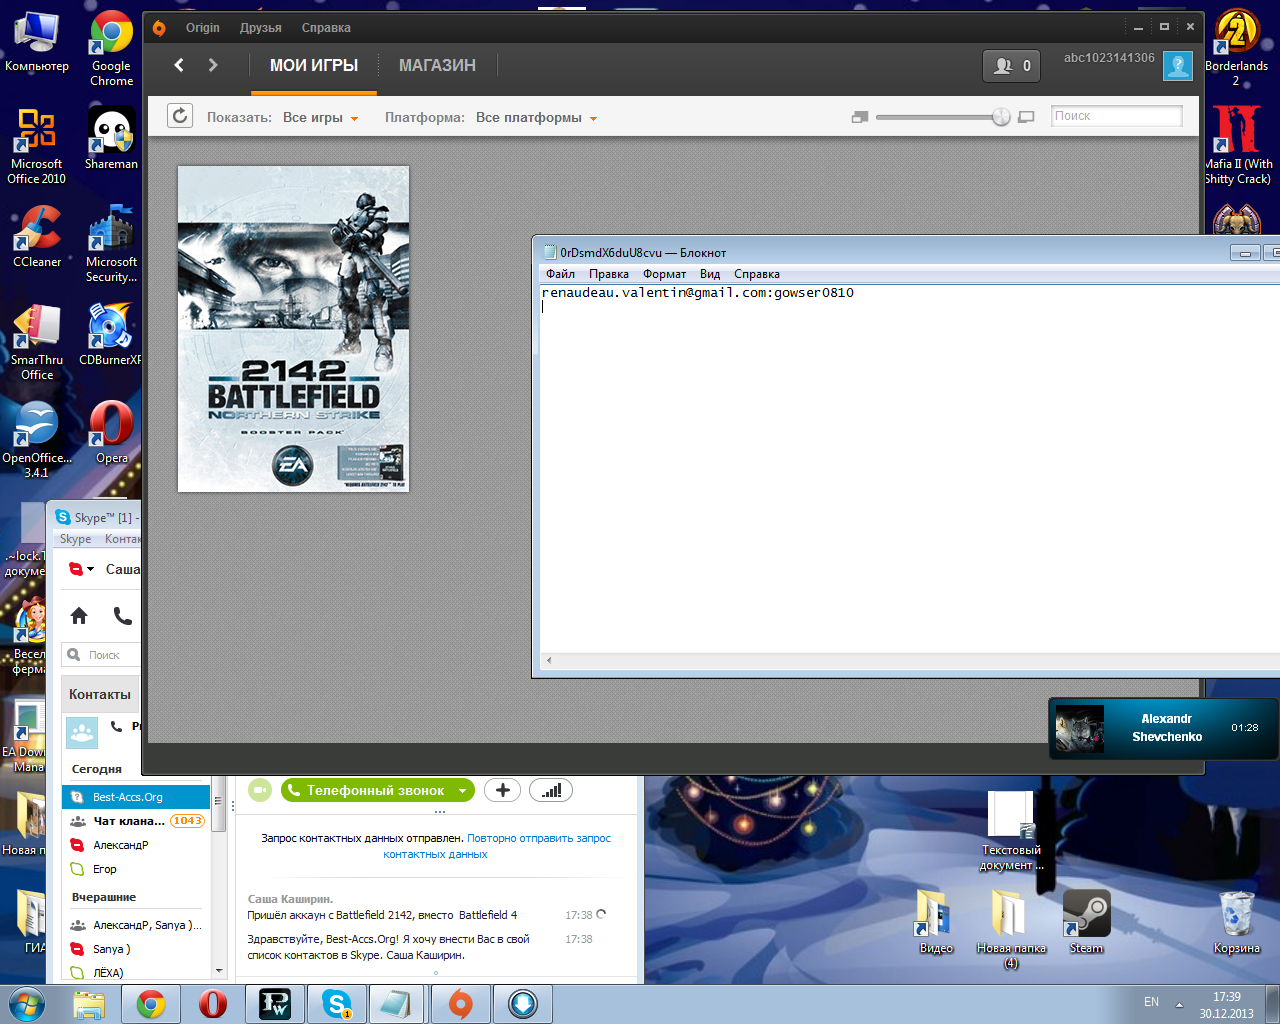
Task: Click the Alexandr Shevchenko notification popup
Action: coord(1163,728)
